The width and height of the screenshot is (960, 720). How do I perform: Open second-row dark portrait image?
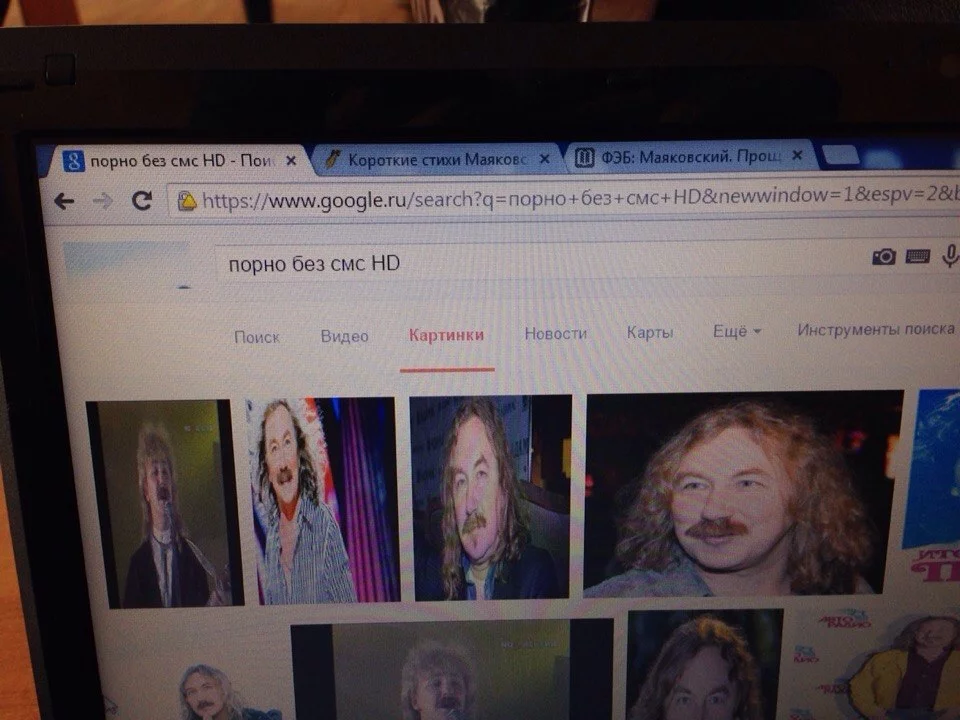click(x=705, y=664)
